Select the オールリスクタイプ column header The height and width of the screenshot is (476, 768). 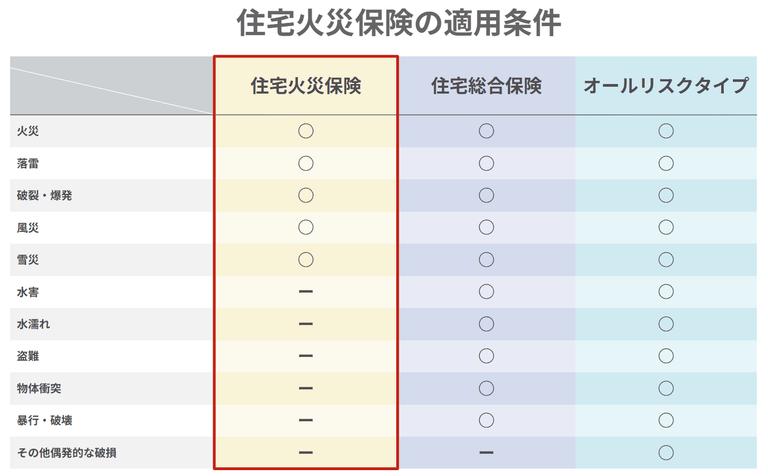click(x=666, y=86)
